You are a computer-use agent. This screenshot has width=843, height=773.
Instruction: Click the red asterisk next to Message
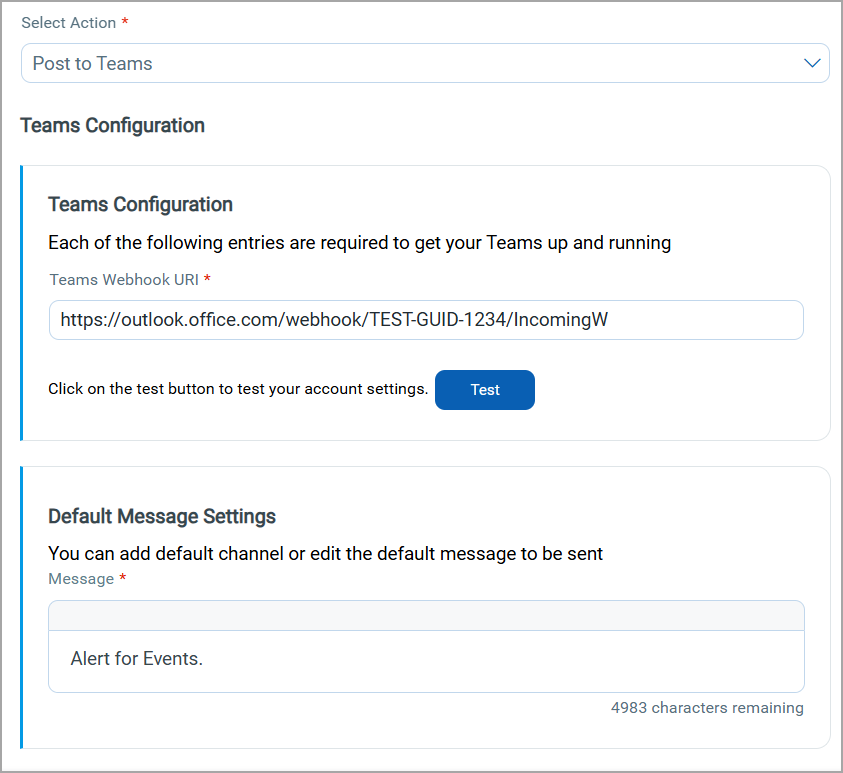pos(122,579)
